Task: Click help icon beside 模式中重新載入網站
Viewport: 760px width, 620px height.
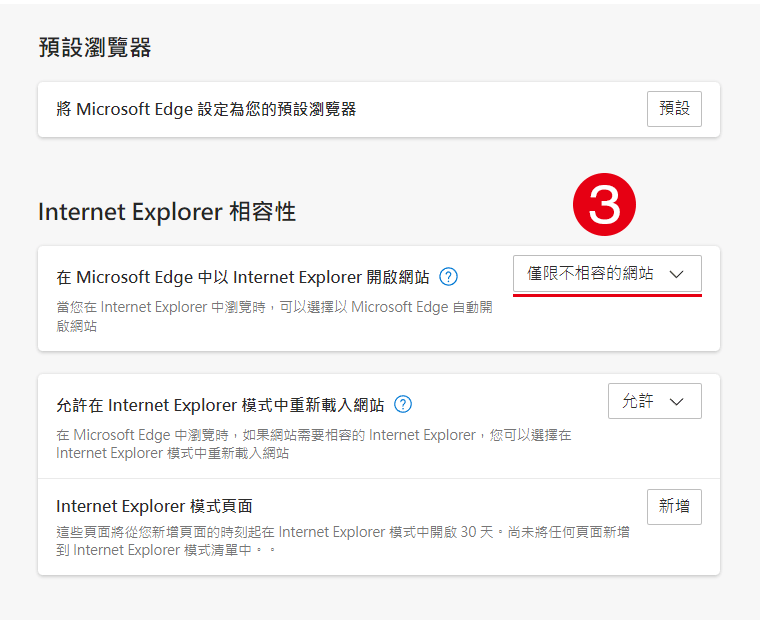Action: coord(403,404)
